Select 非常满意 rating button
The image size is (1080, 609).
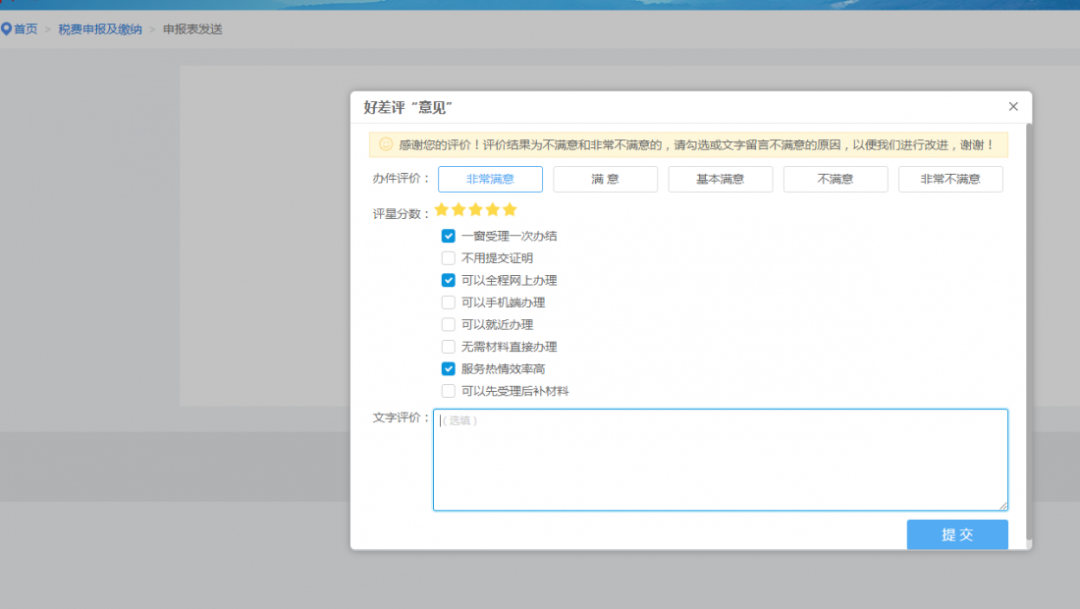point(490,179)
